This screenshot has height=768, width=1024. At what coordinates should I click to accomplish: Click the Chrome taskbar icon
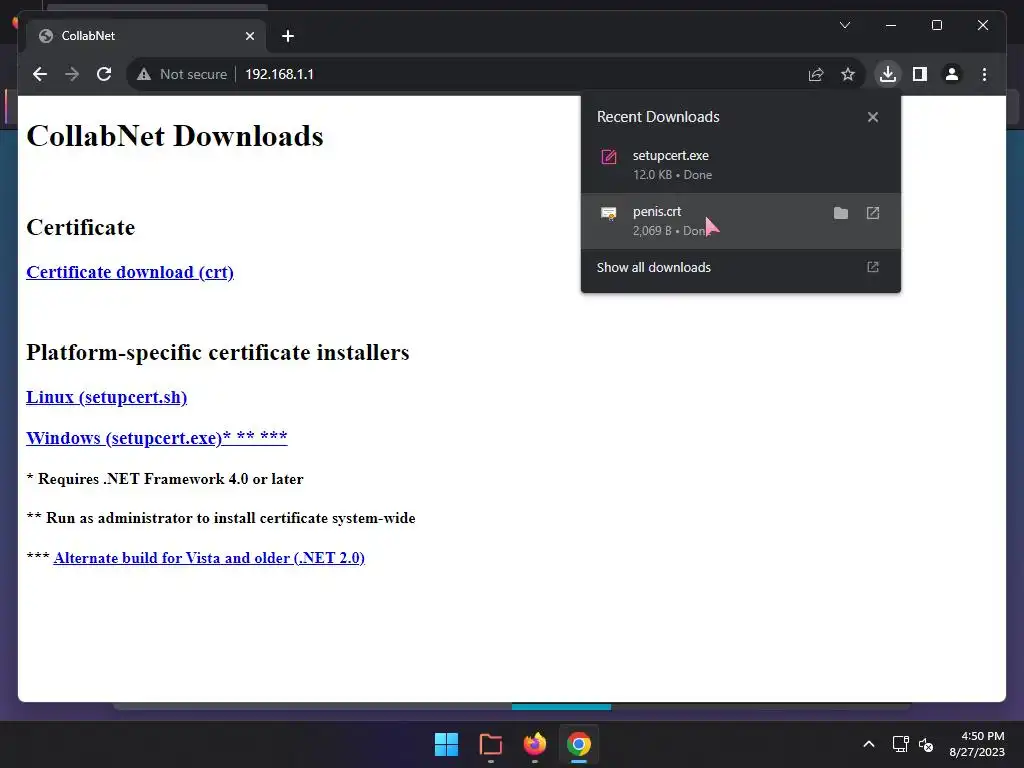tap(579, 744)
